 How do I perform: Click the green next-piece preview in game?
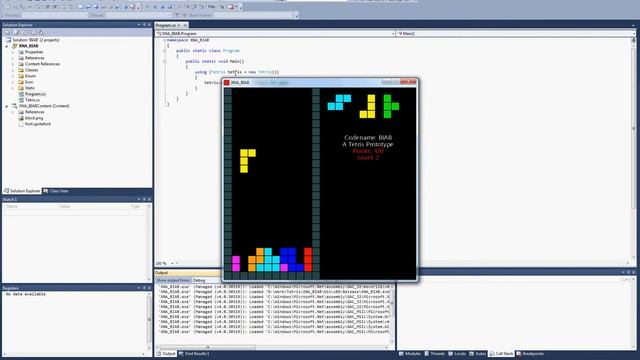tap(391, 107)
